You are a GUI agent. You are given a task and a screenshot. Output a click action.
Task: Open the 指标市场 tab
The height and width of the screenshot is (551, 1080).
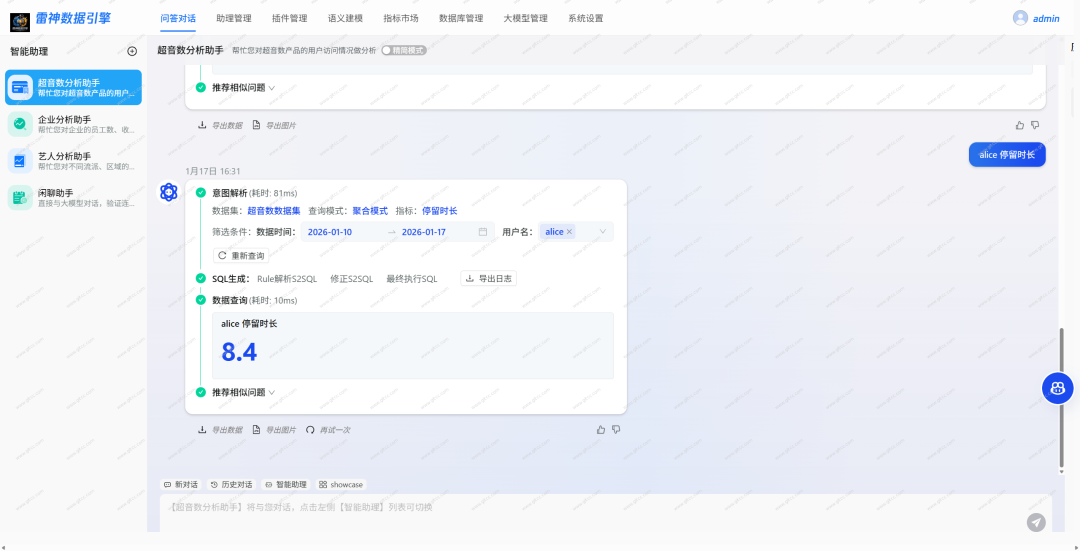pyautogui.click(x=401, y=19)
